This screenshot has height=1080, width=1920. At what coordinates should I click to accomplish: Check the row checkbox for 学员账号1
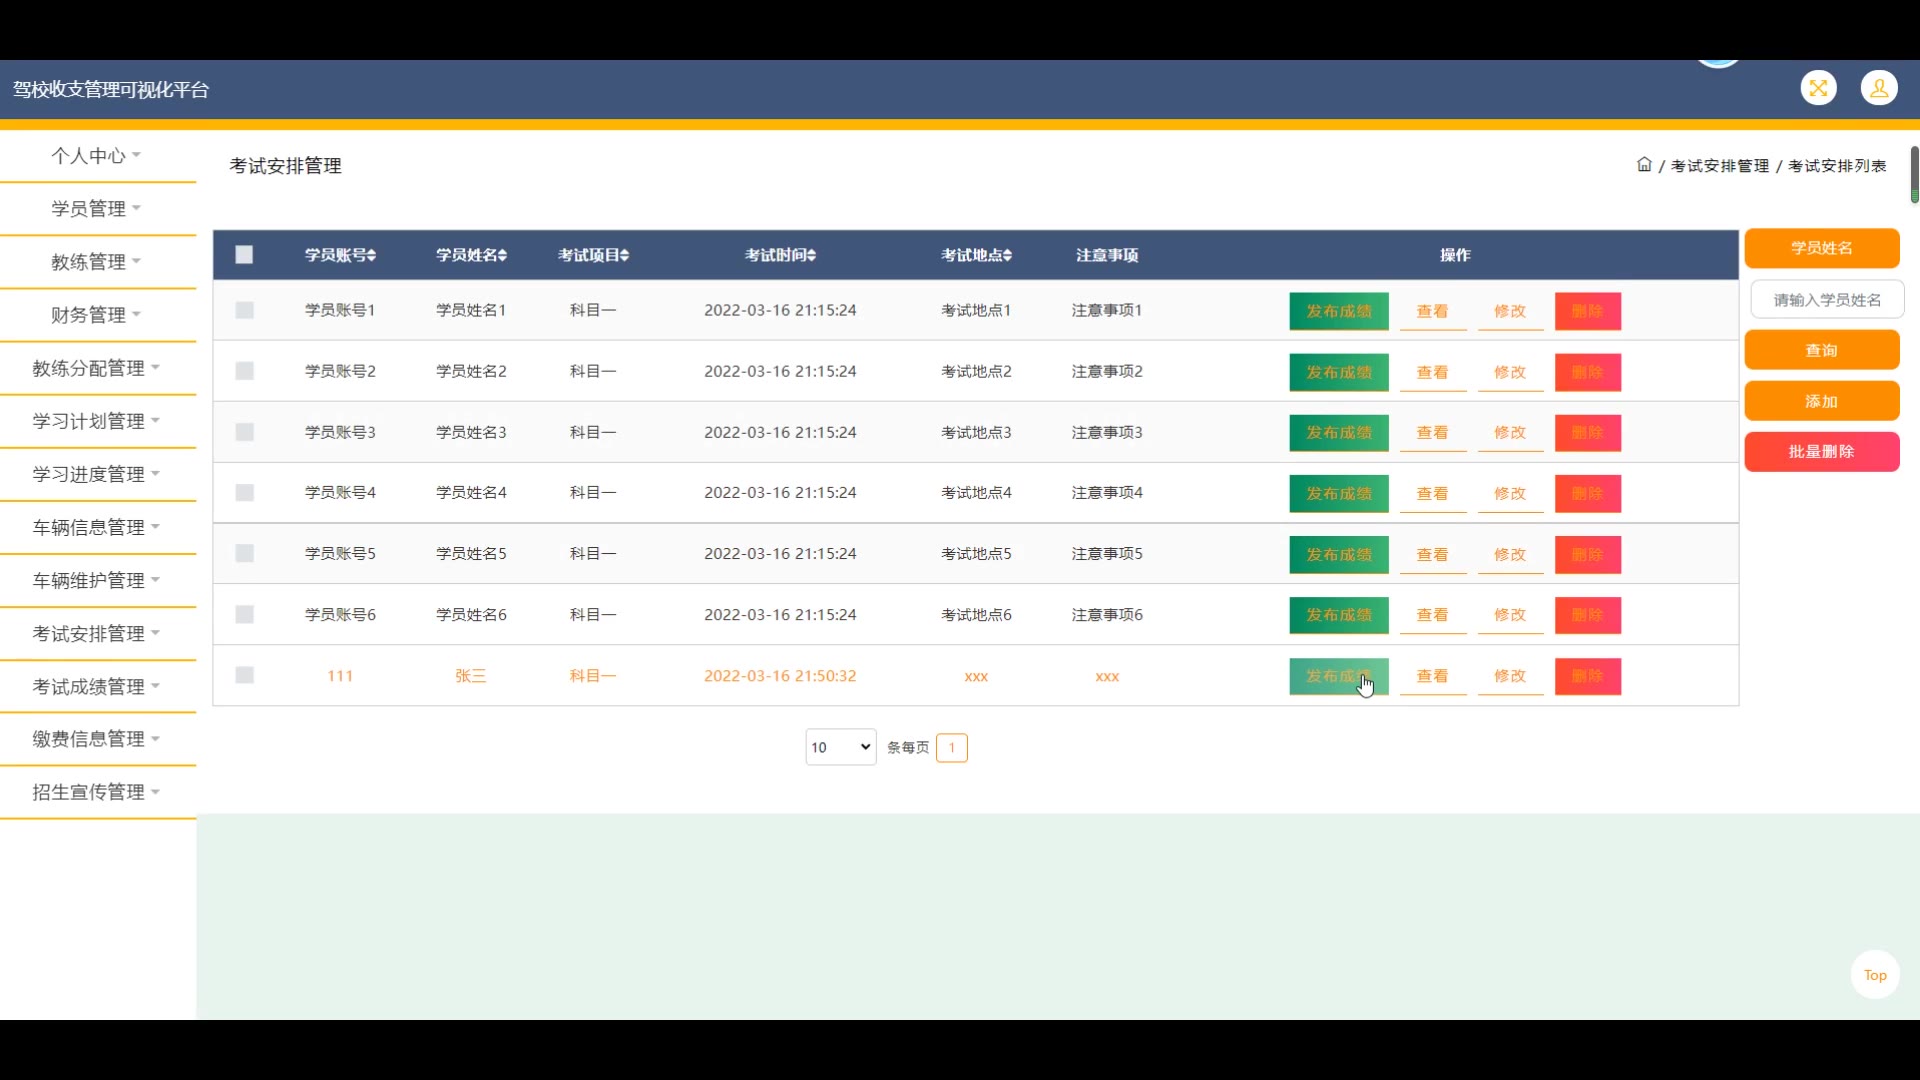click(x=244, y=310)
